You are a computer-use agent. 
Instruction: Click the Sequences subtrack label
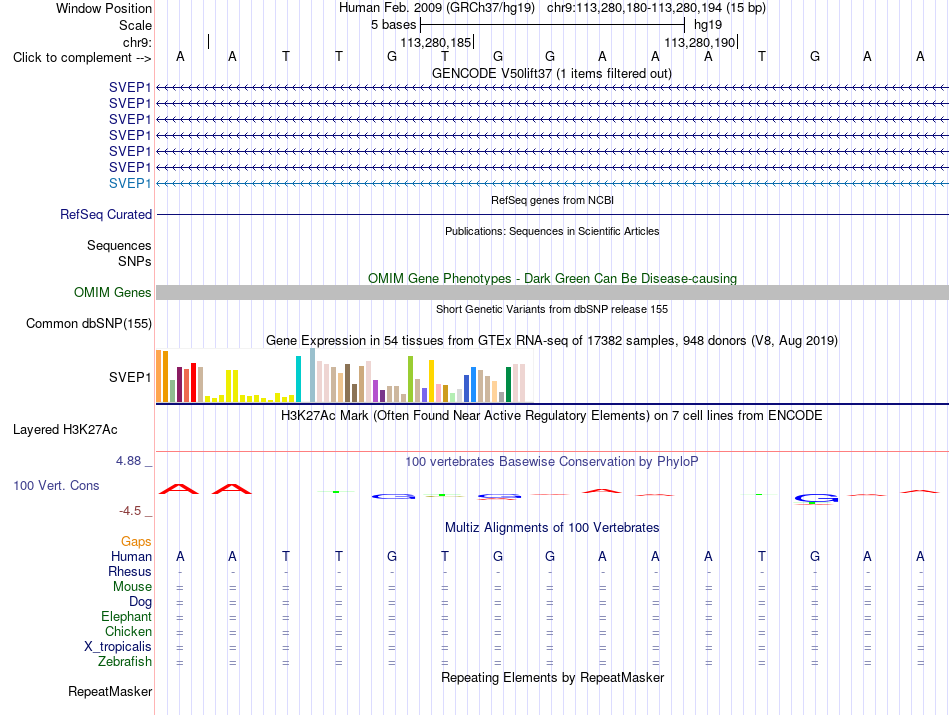pos(119,245)
